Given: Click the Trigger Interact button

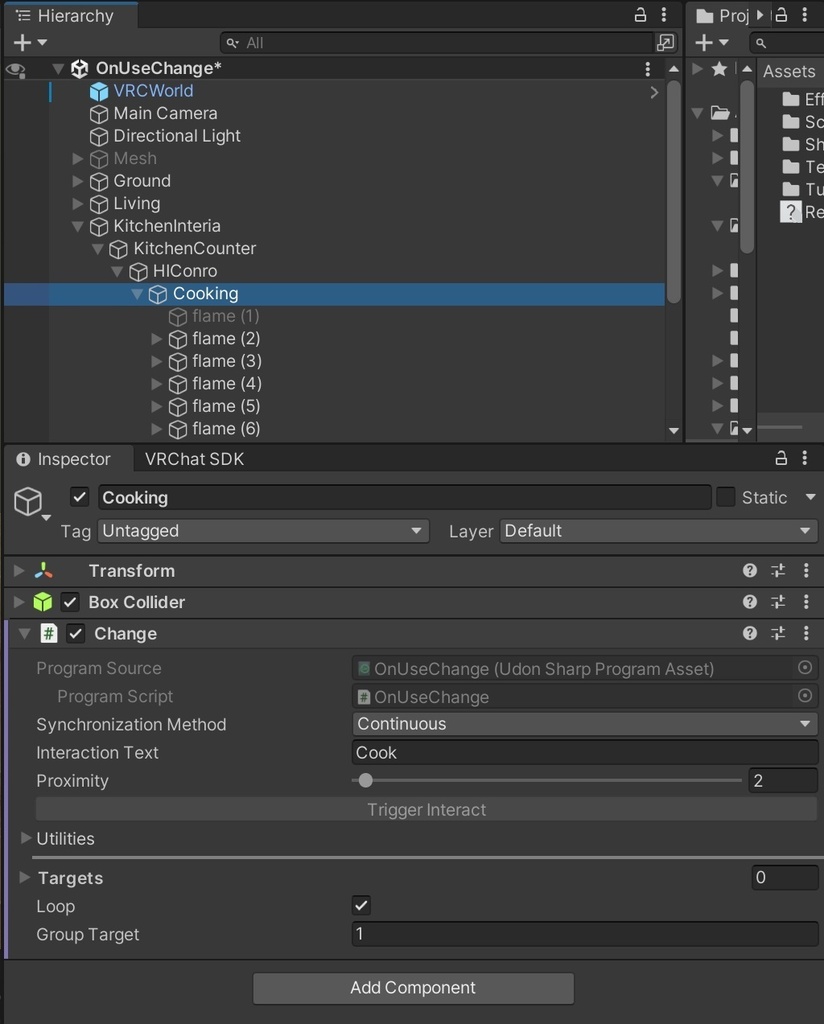Looking at the screenshot, I should [x=426, y=810].
